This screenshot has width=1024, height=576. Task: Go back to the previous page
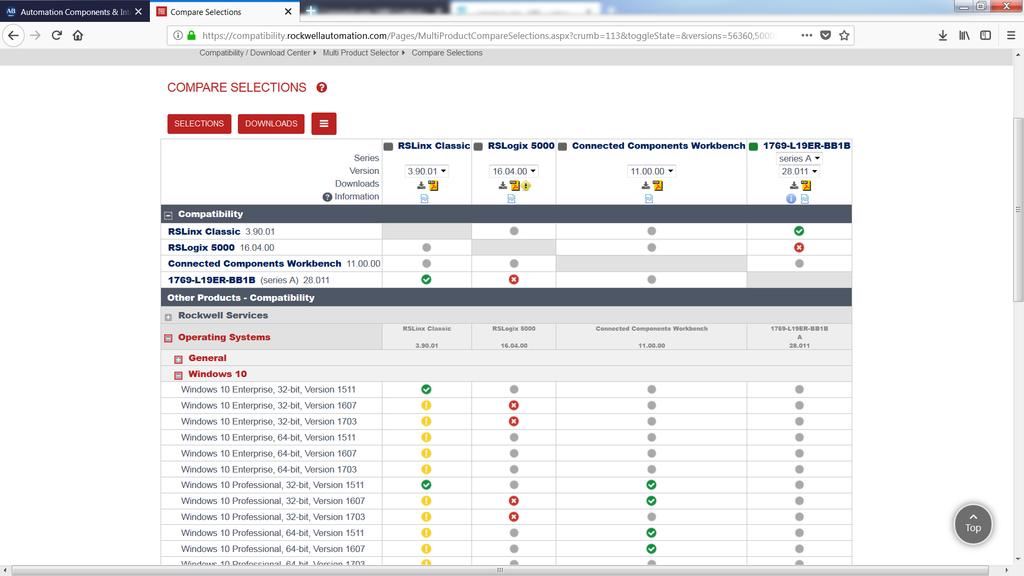click(x=14, y=35)
